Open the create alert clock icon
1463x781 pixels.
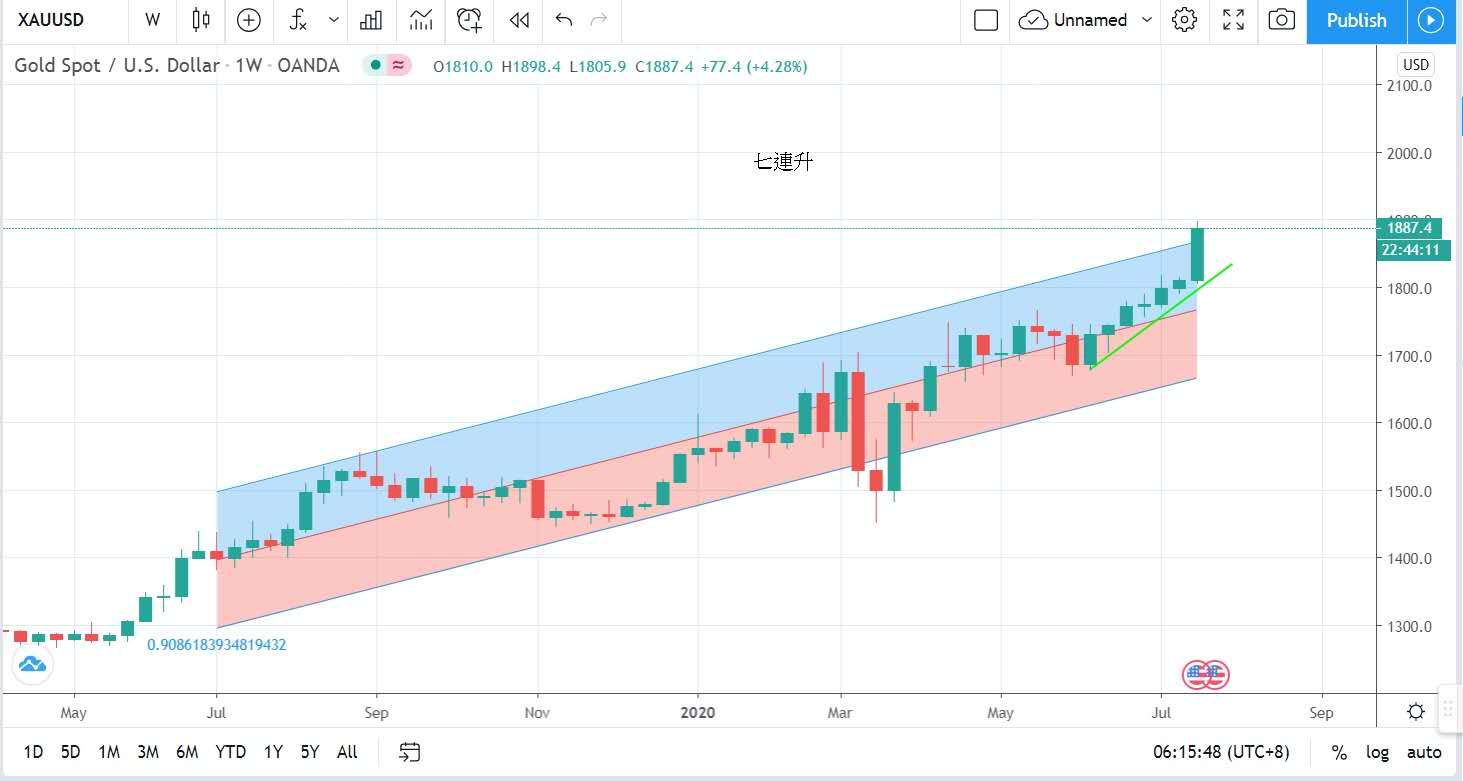(469, 20)
